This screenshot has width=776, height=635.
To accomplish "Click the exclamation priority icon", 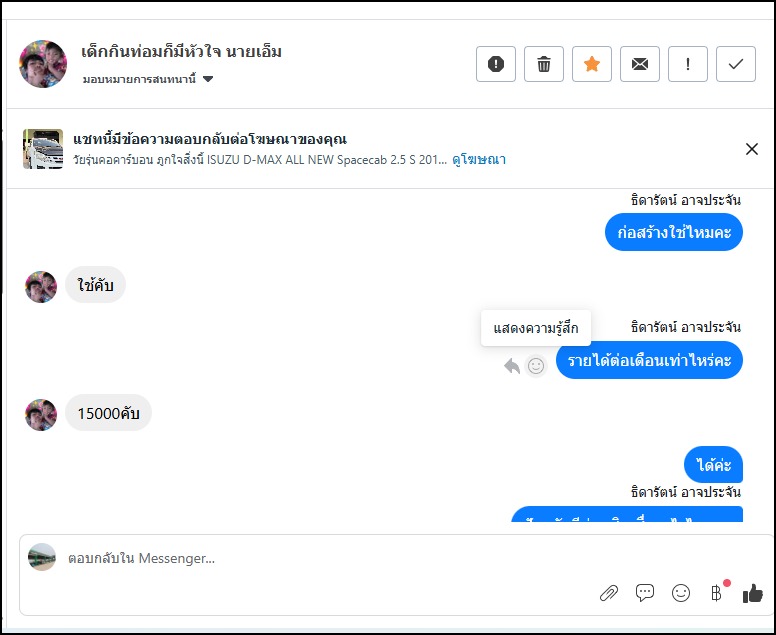I will point(688,64).
